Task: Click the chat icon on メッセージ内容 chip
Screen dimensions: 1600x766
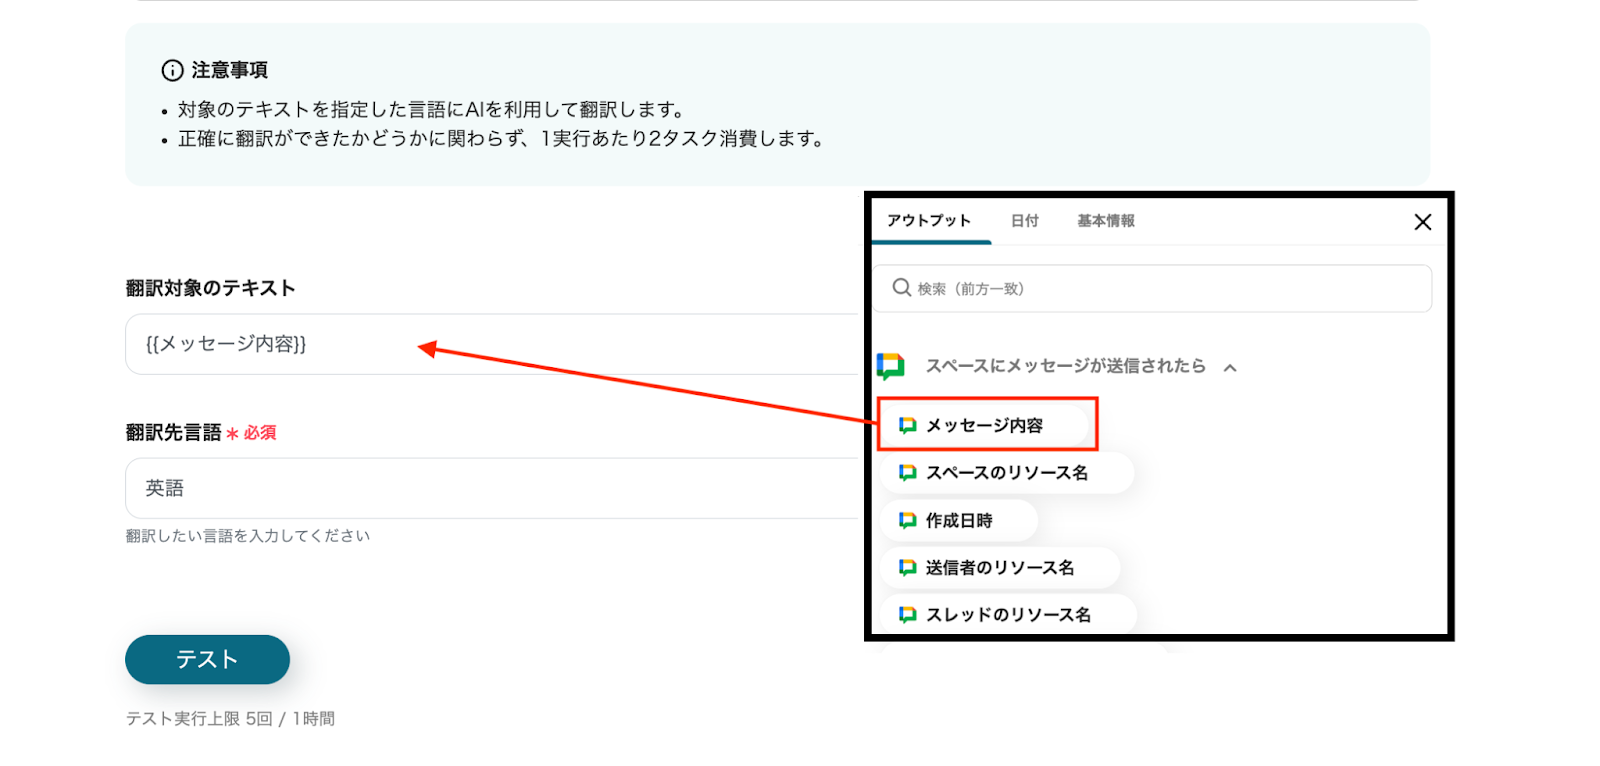Action: [x=908, y=425]
